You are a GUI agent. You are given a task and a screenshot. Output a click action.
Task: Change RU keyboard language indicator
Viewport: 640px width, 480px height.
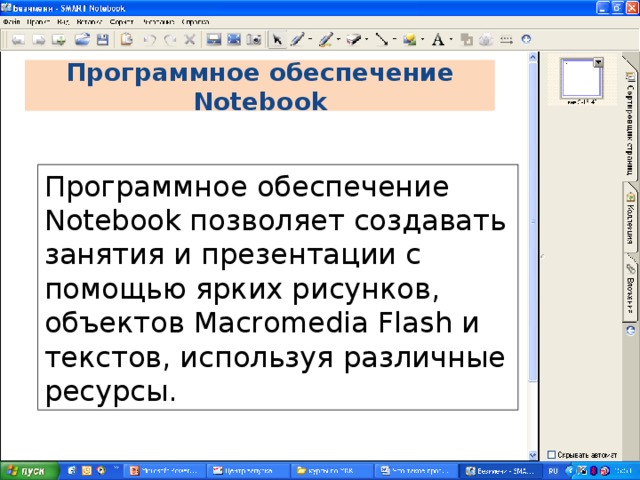tap(553, 471)
